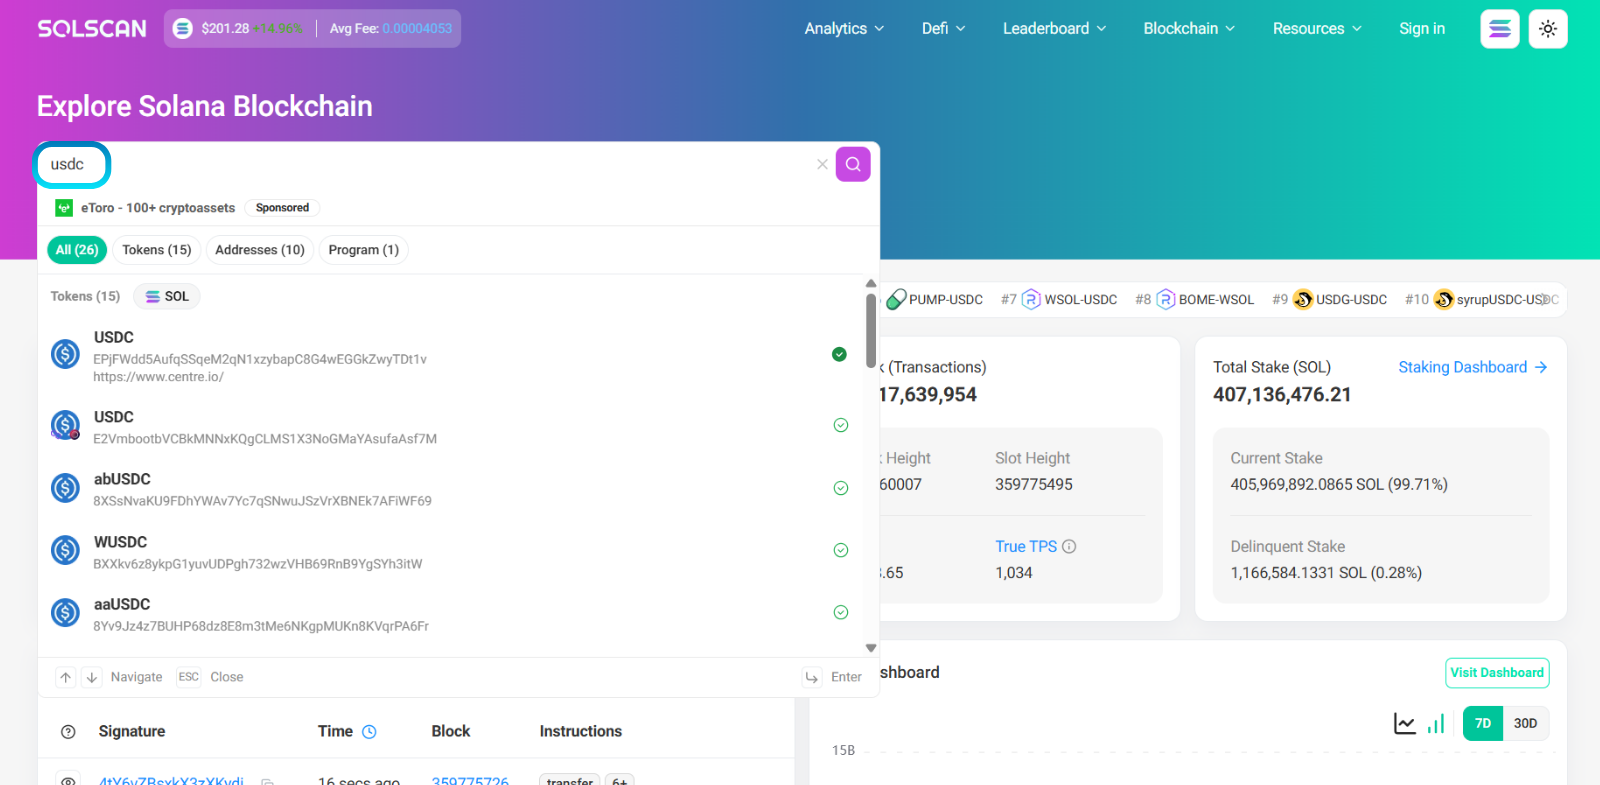Click the https://www.centre.io/ text
This screenshot has width=1600, height=785.
coord(158,377)
